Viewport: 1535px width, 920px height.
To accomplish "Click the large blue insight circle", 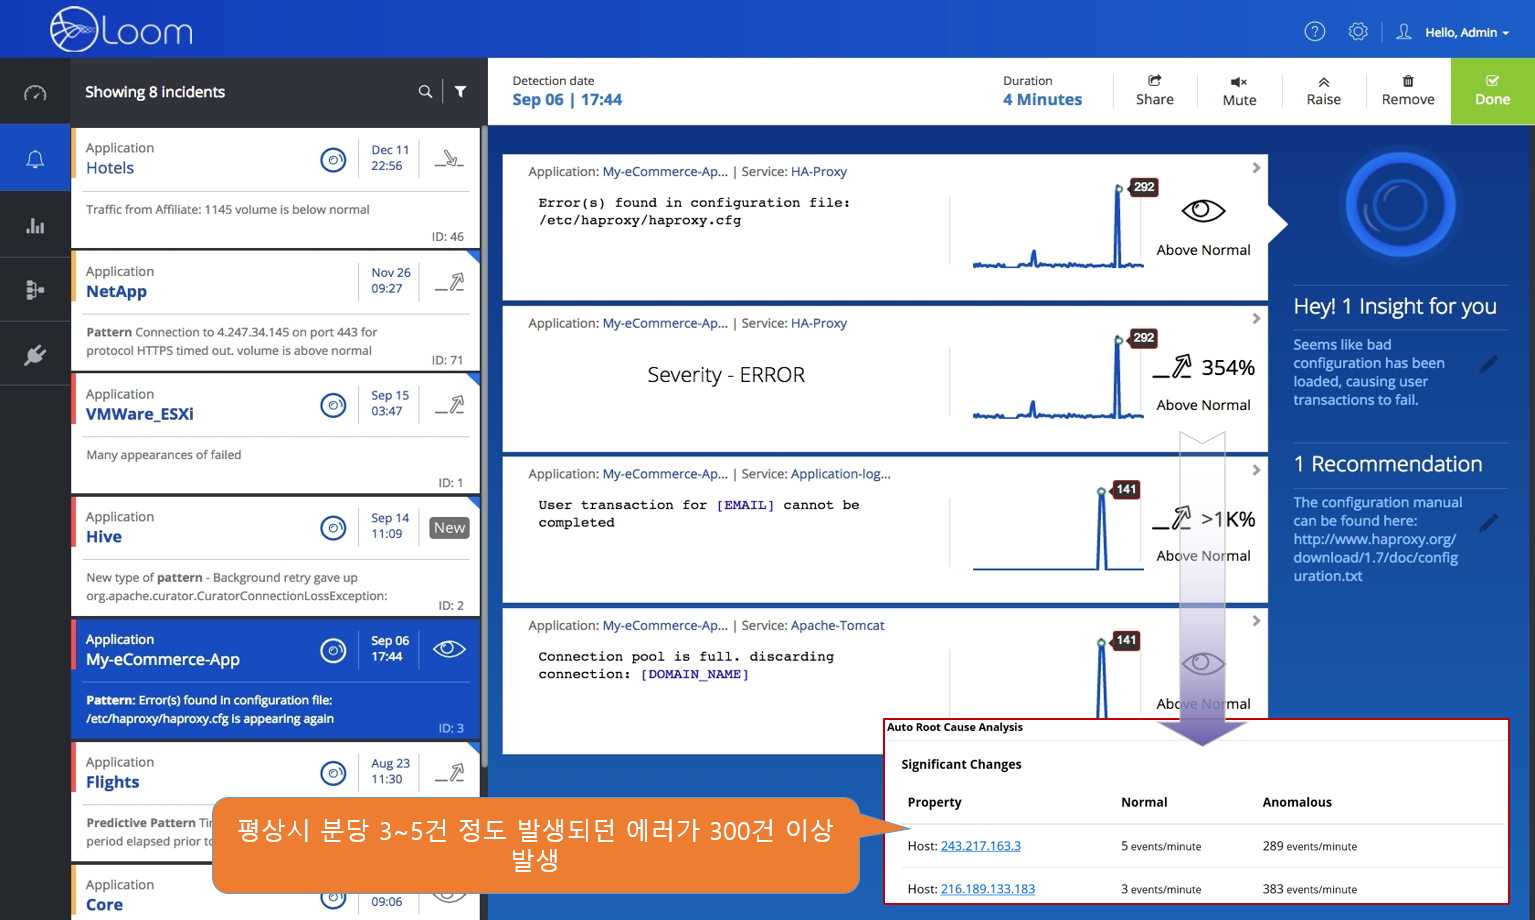I will 1400,205.
